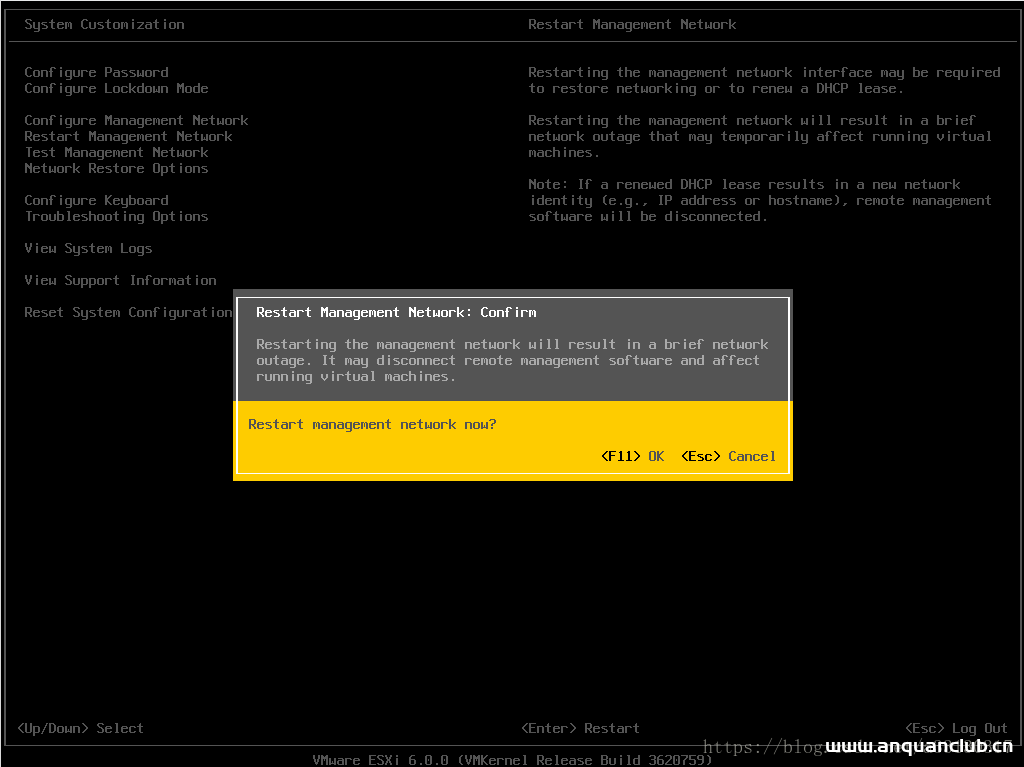Click the "Restart management network now?" prompt

click(x=376, y=424)
